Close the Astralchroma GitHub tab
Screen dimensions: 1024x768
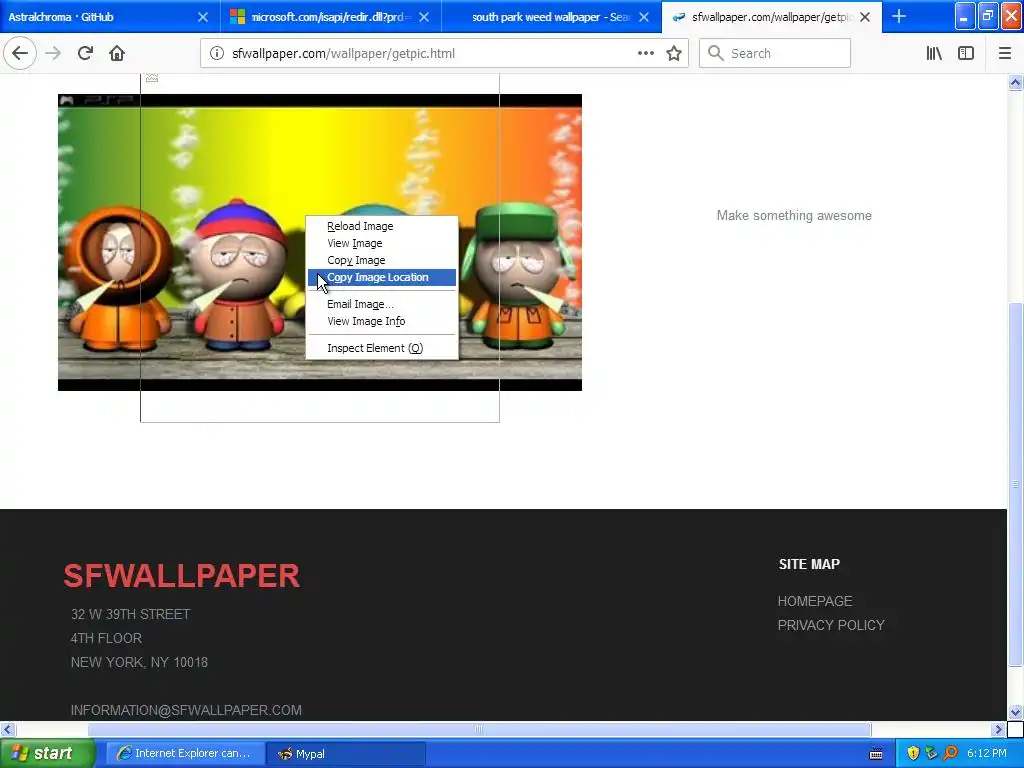click(x=202, y=17)
